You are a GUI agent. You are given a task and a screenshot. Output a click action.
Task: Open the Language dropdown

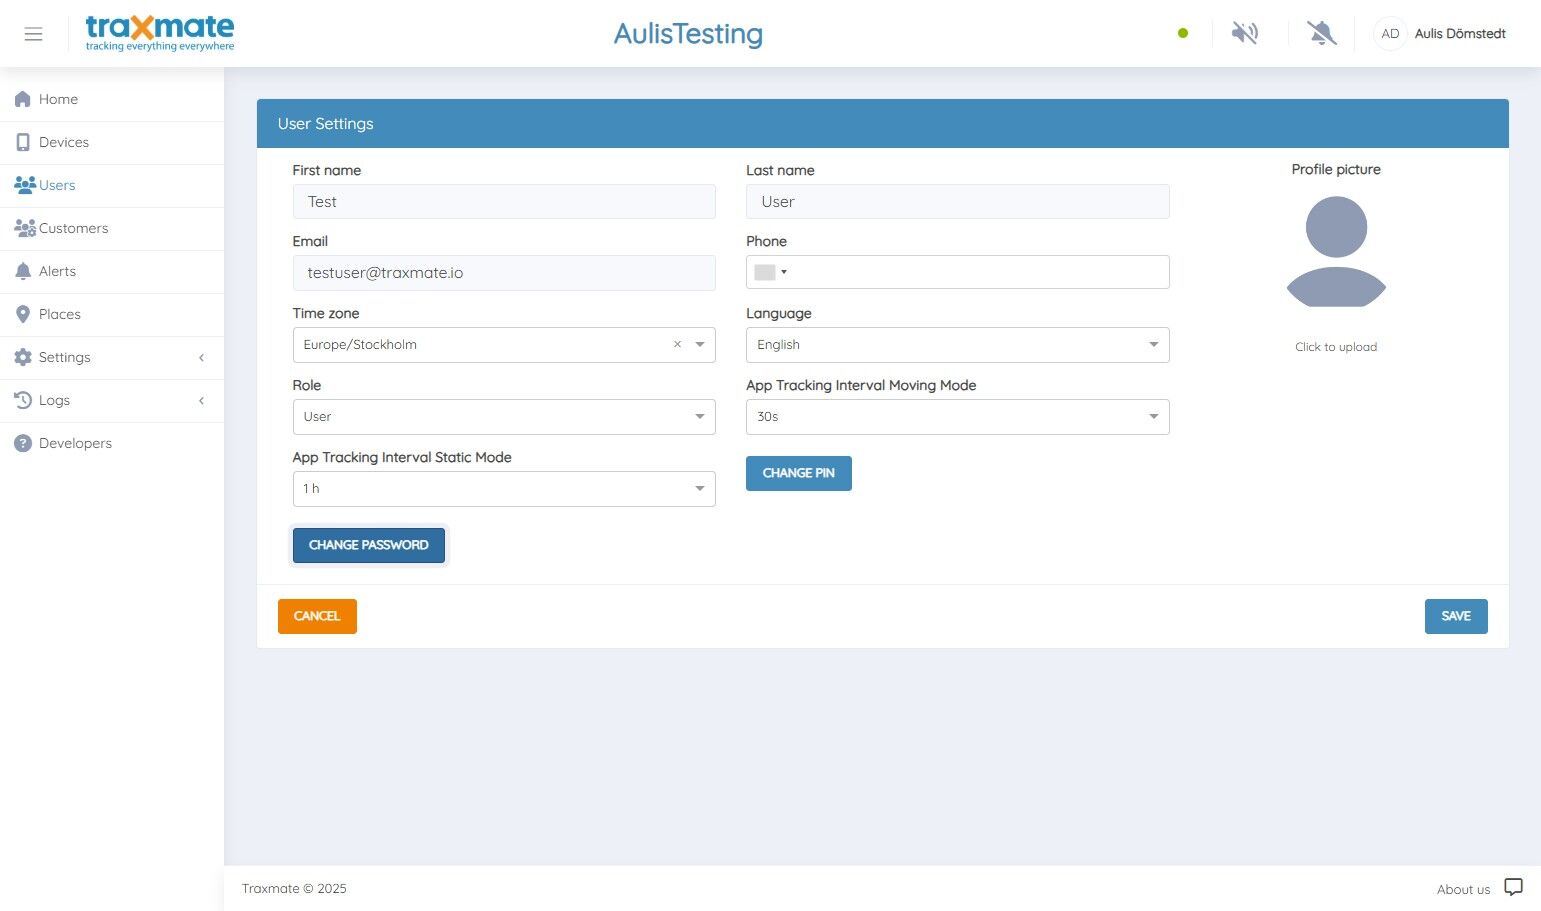pyautogui.click(x=958, y=345)
